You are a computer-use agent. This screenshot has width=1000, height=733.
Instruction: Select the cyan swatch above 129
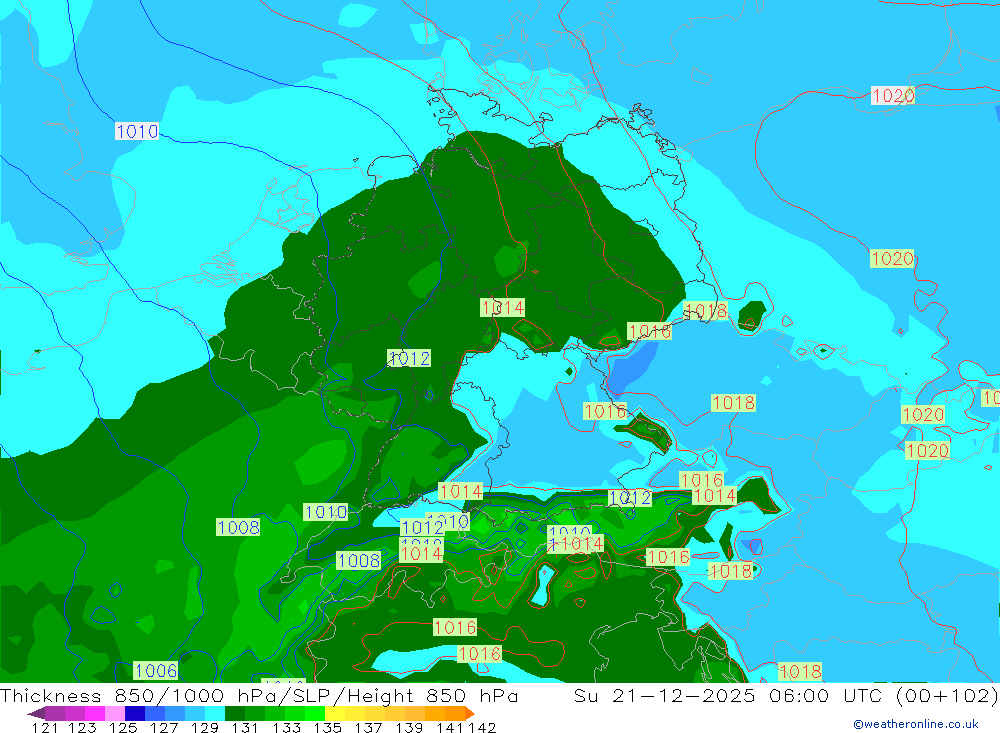215,713
